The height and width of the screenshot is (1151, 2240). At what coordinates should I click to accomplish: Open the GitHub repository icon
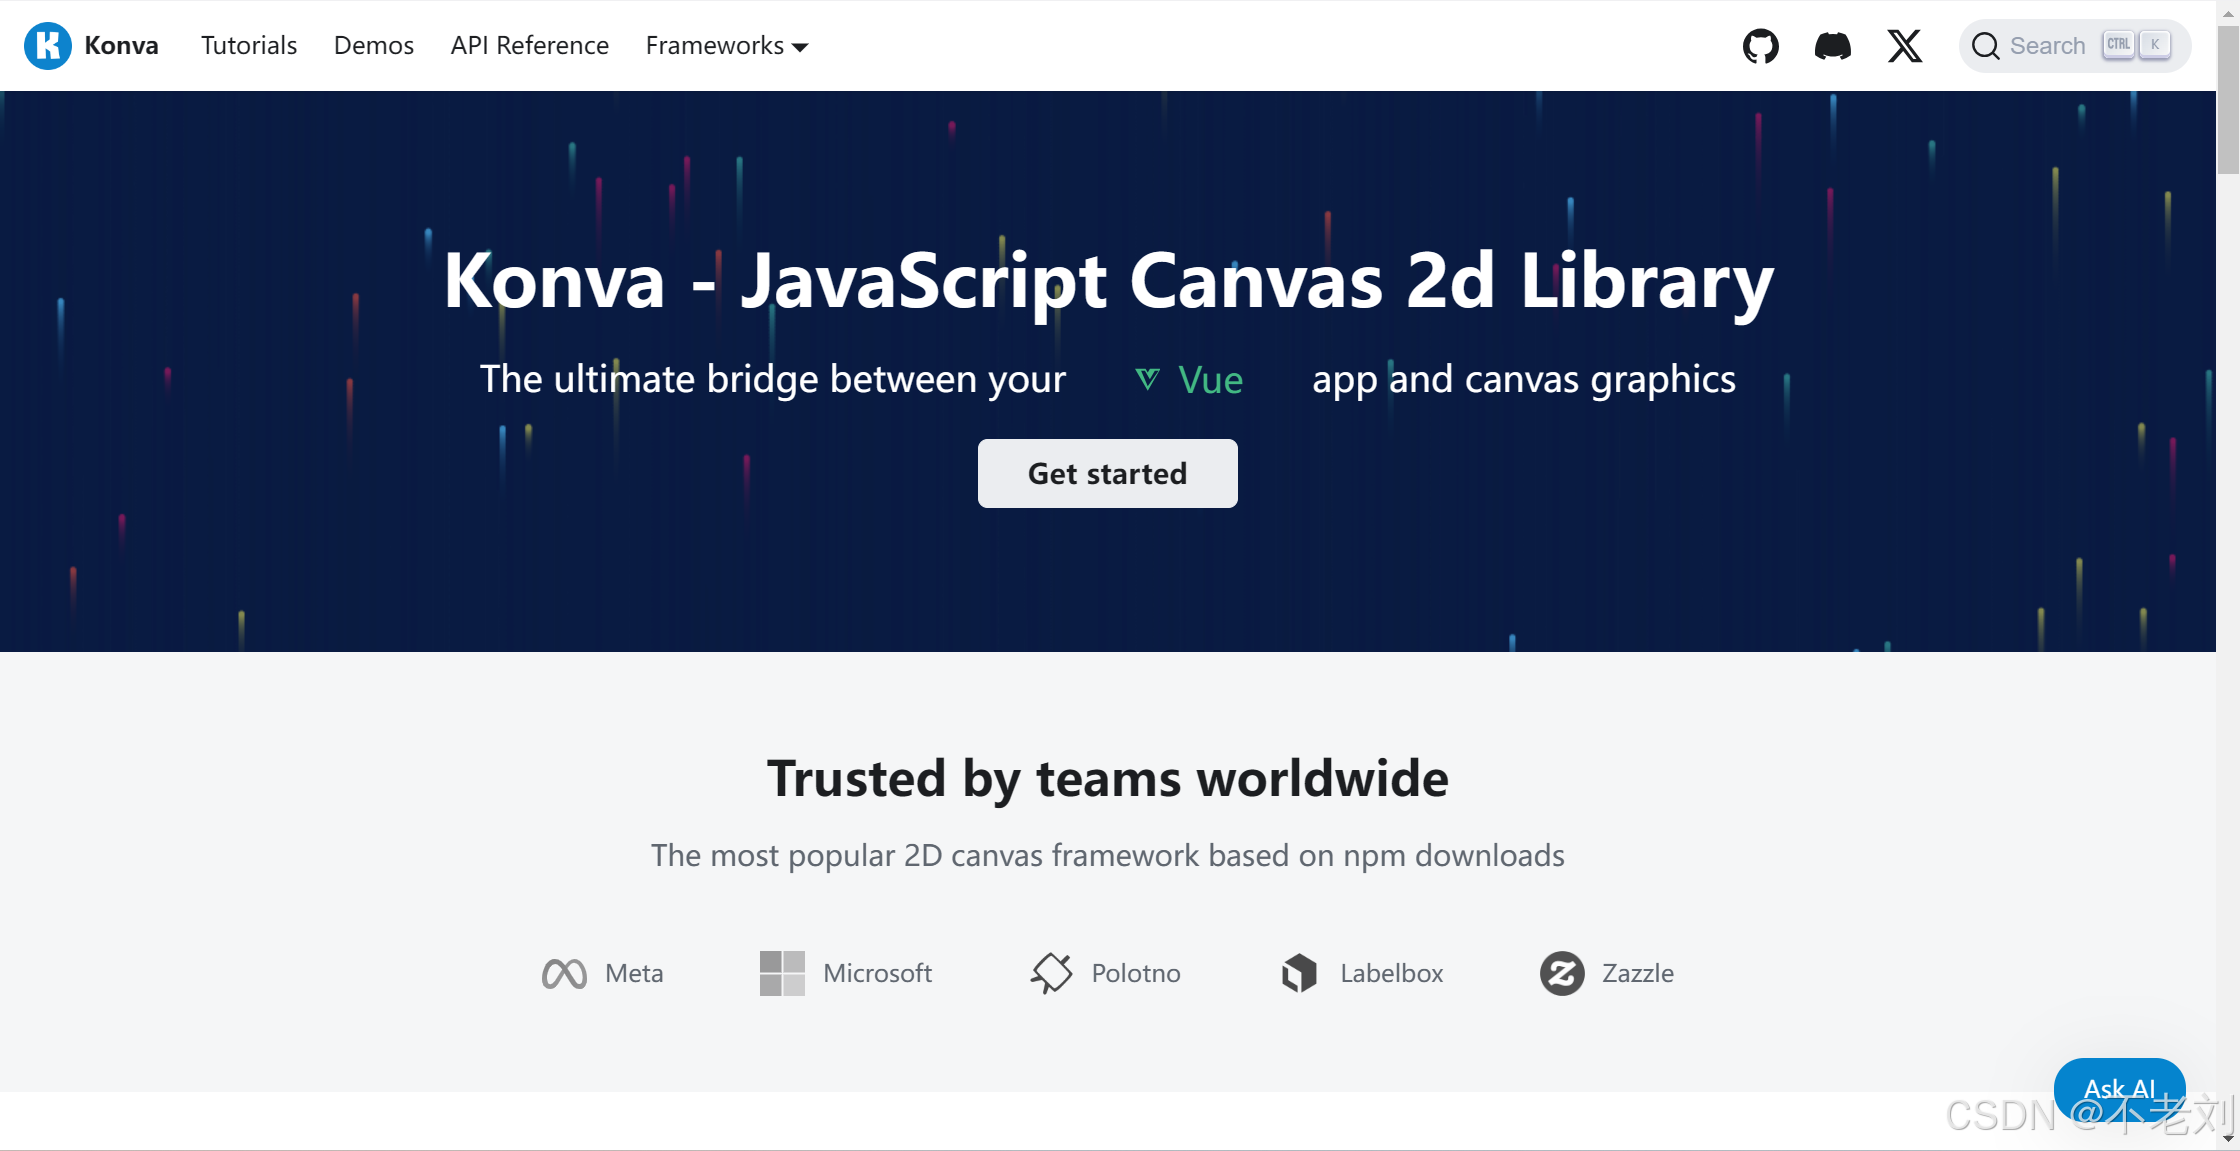[1760, 46]
